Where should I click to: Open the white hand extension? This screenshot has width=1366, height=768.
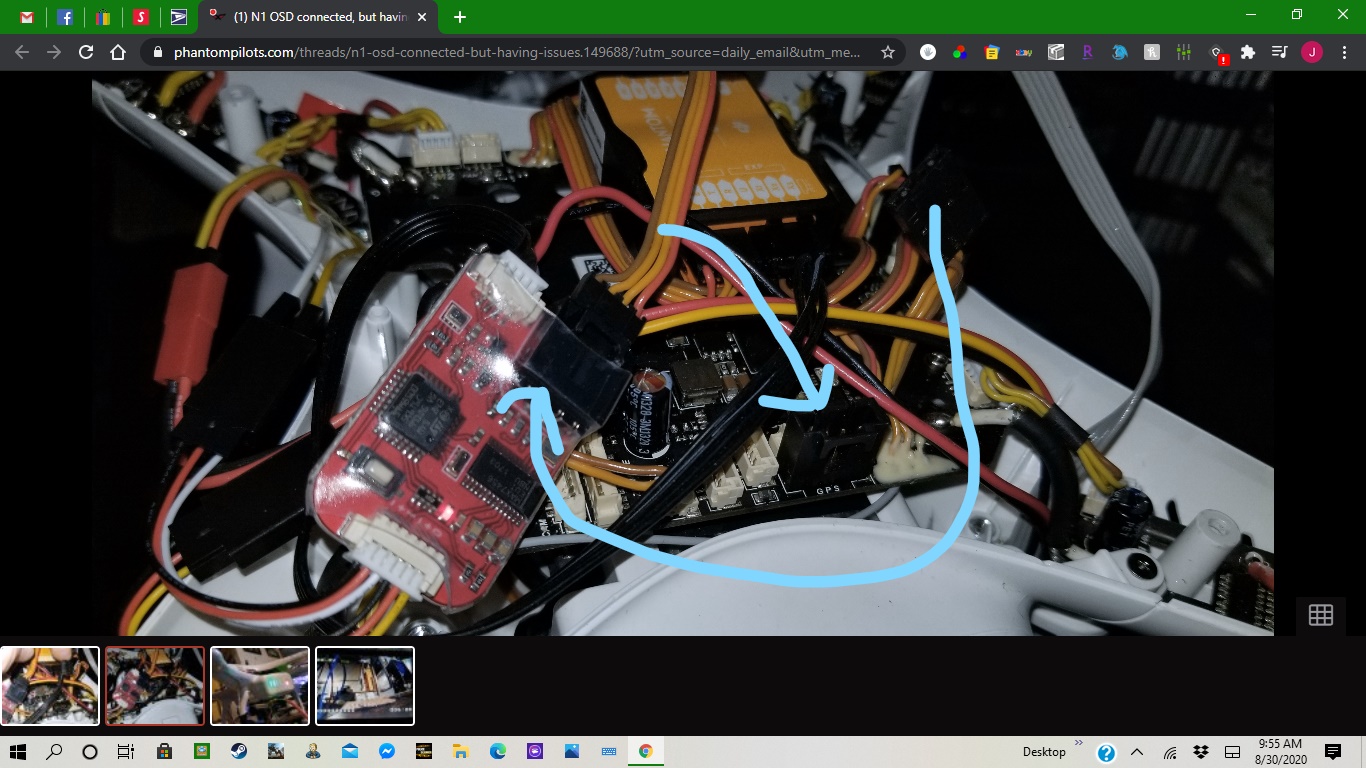coord(928,52)
